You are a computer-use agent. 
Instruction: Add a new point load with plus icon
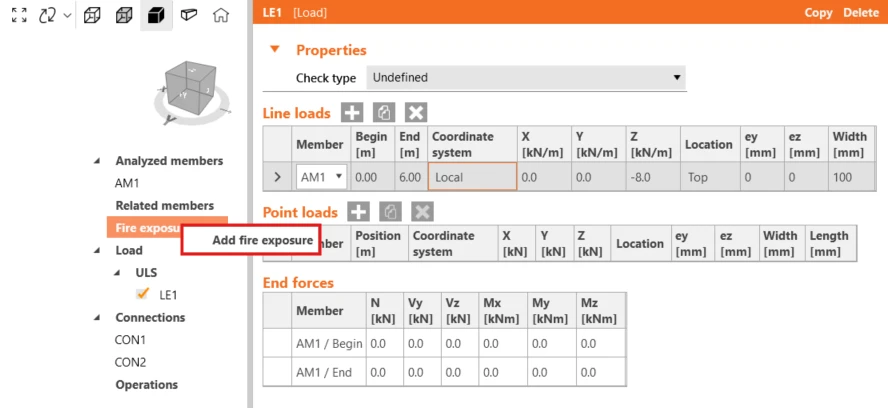point(358,212)
